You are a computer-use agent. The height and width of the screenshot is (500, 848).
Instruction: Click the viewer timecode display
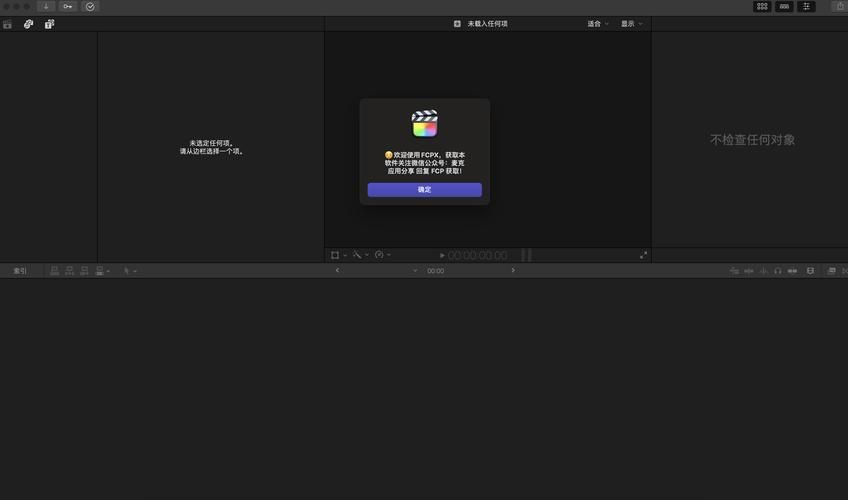point(478,255)
